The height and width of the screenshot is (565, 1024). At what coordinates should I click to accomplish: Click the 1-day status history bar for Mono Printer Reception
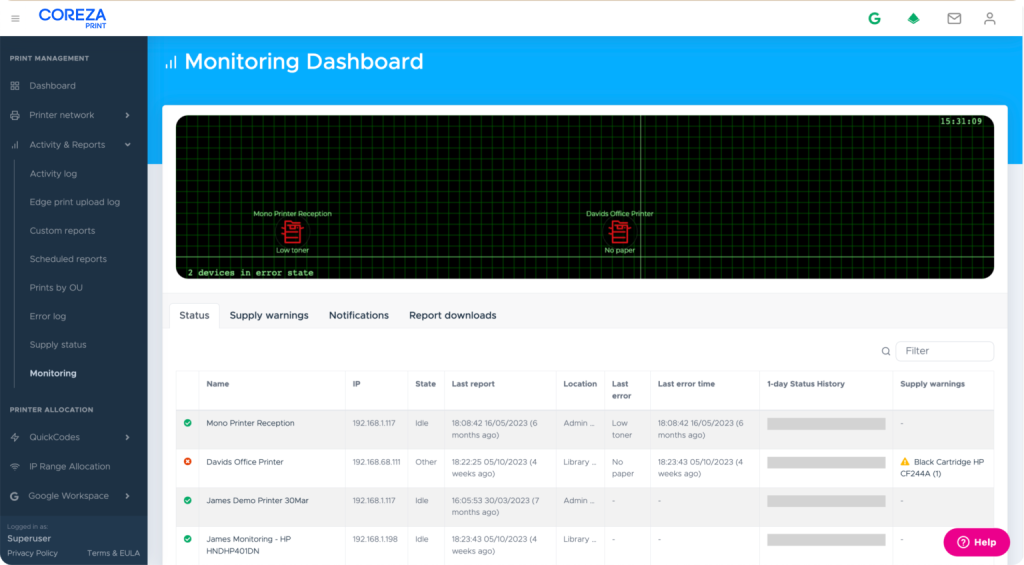pyautogui.click(x=825, y=423)
